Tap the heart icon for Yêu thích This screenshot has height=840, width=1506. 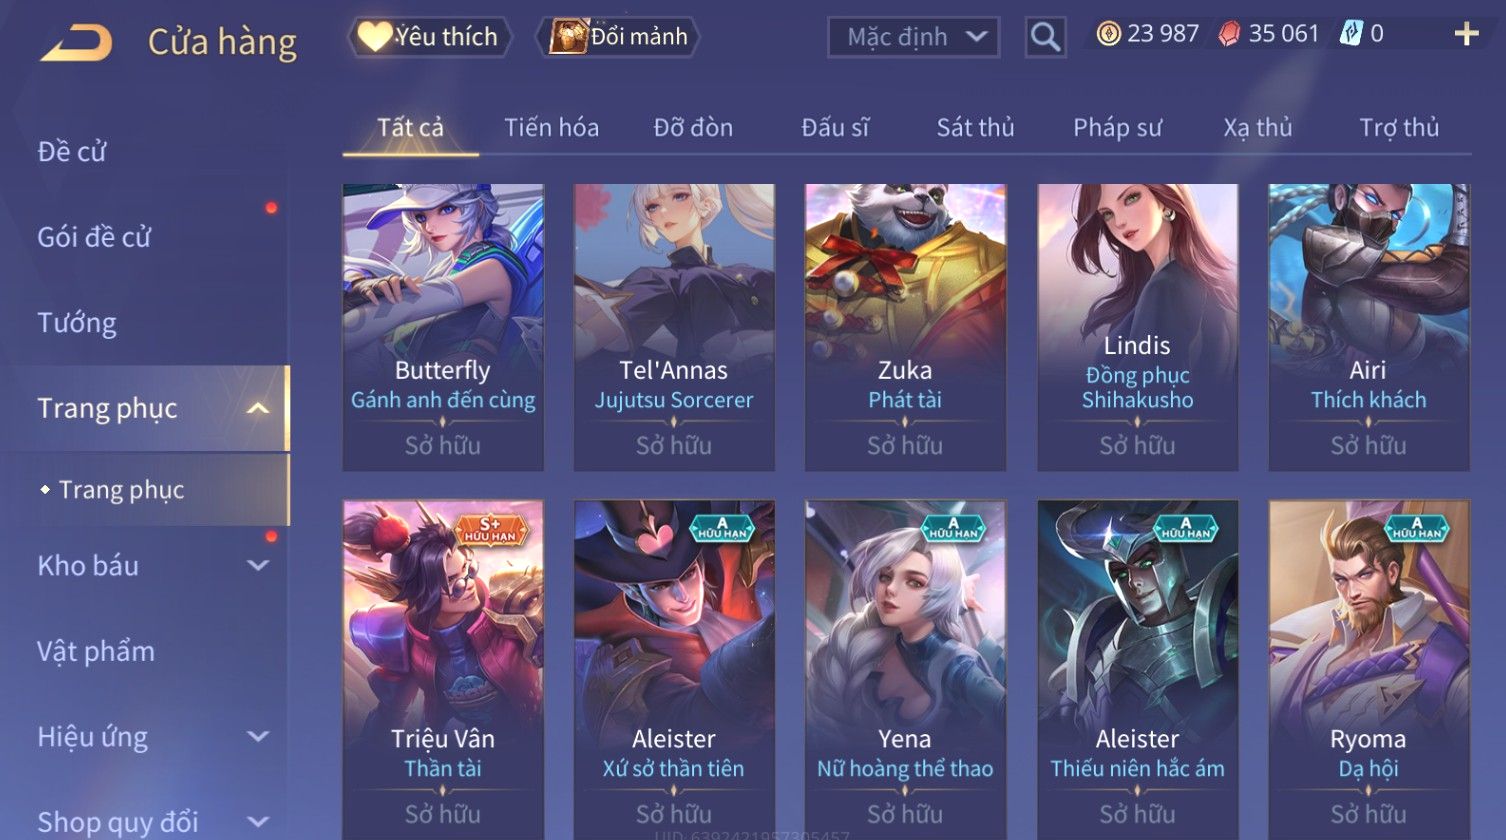pos(375,37)
